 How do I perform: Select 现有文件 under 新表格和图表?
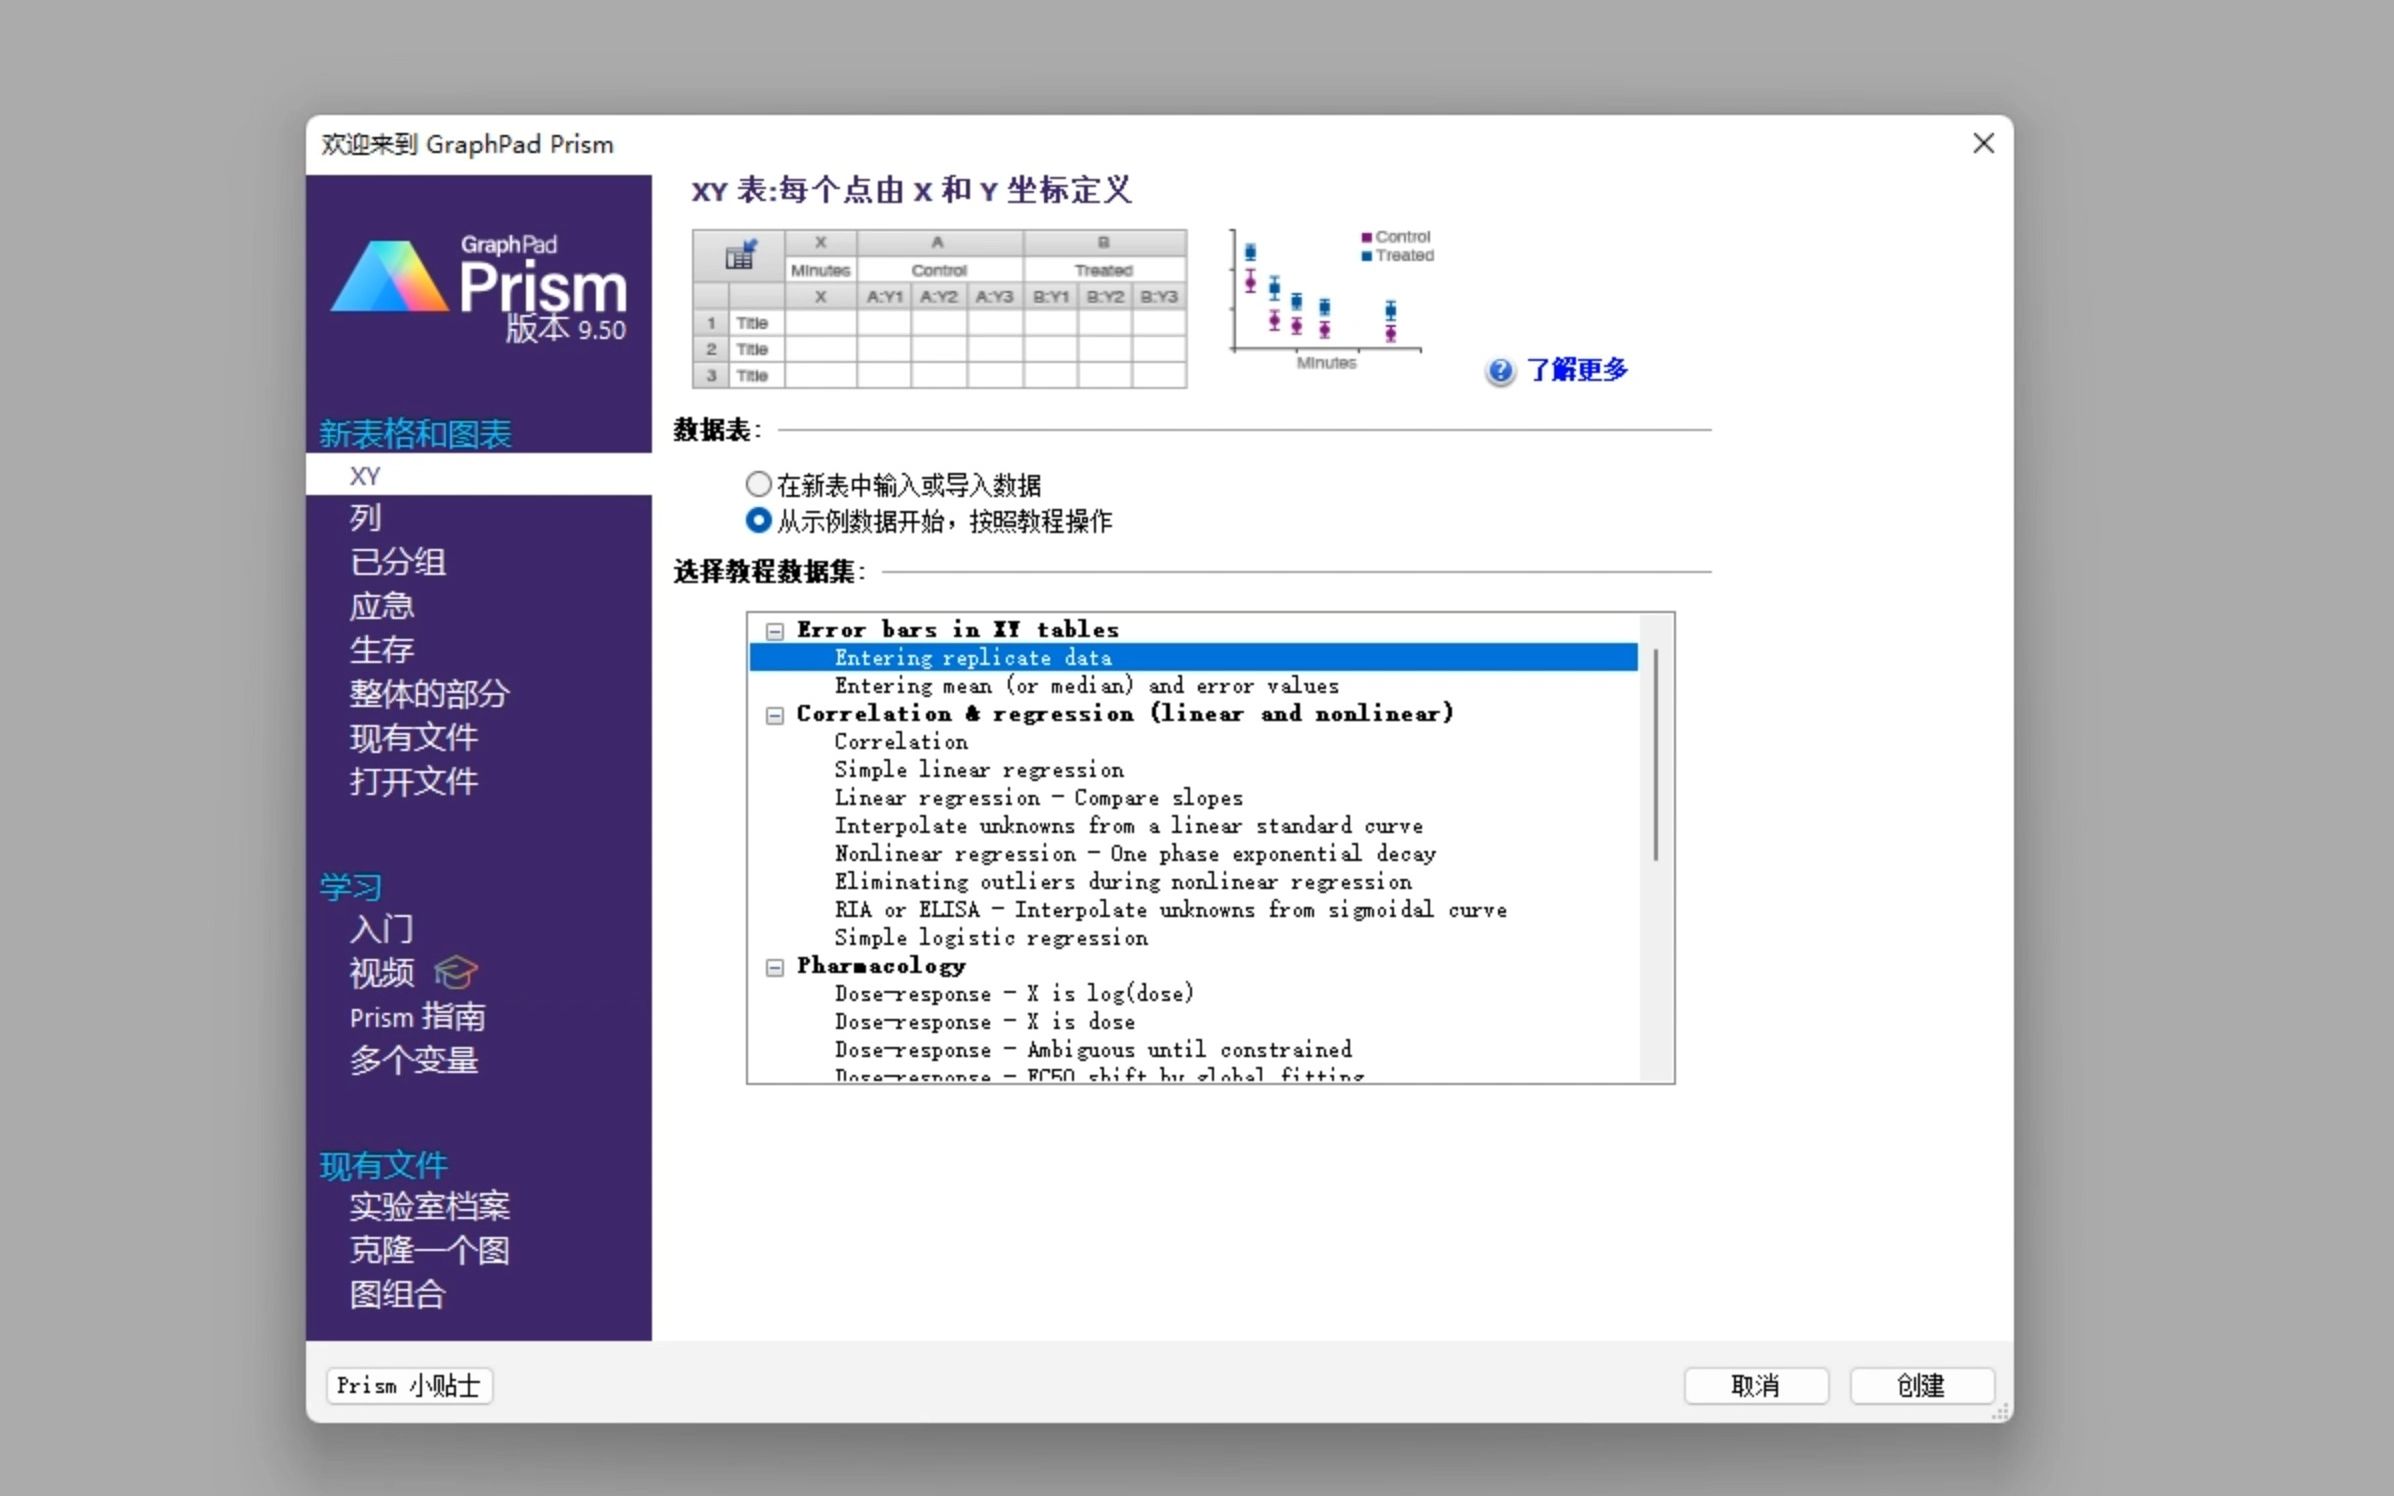(413, 738)
